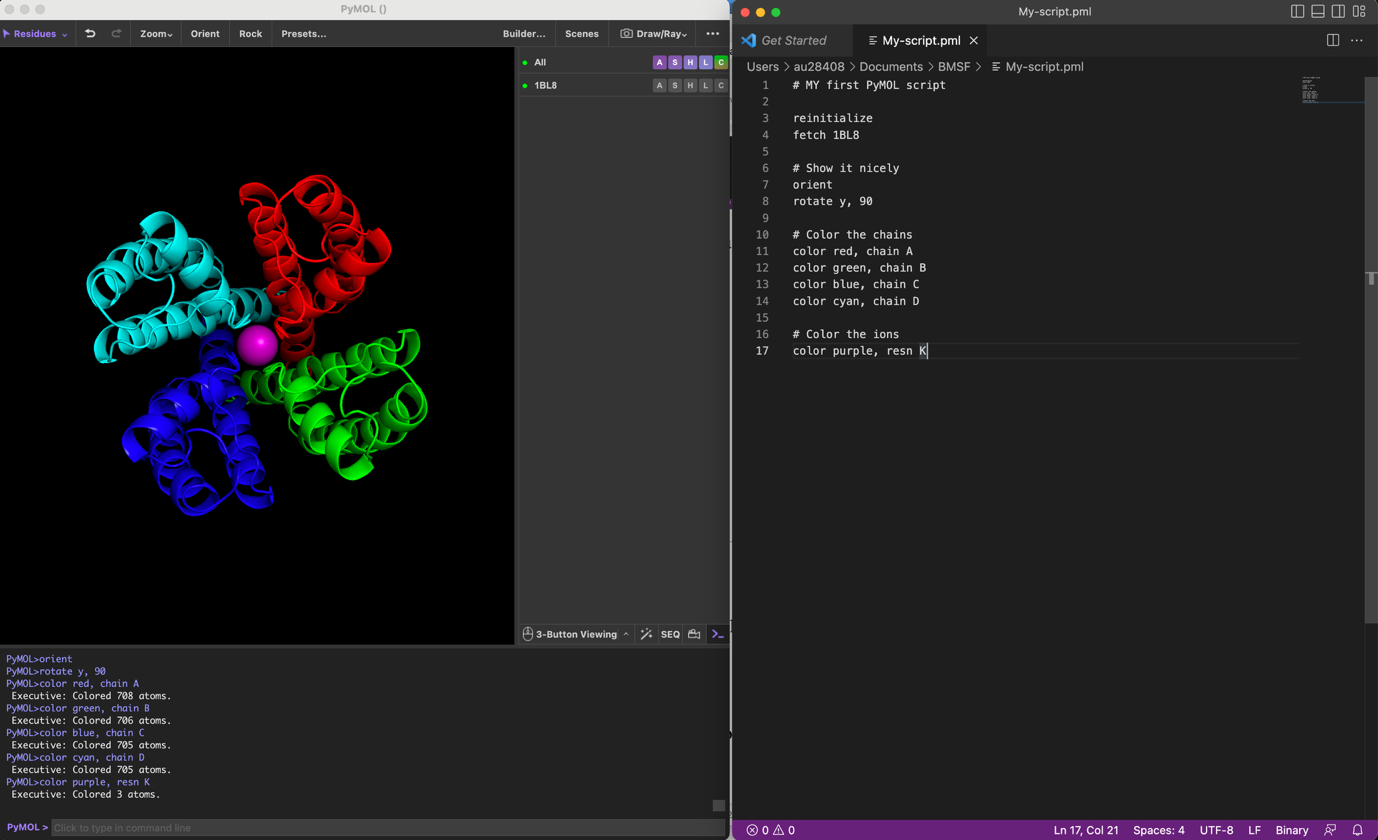
Task: Switch to the Get Started tab
Action: 793,40
